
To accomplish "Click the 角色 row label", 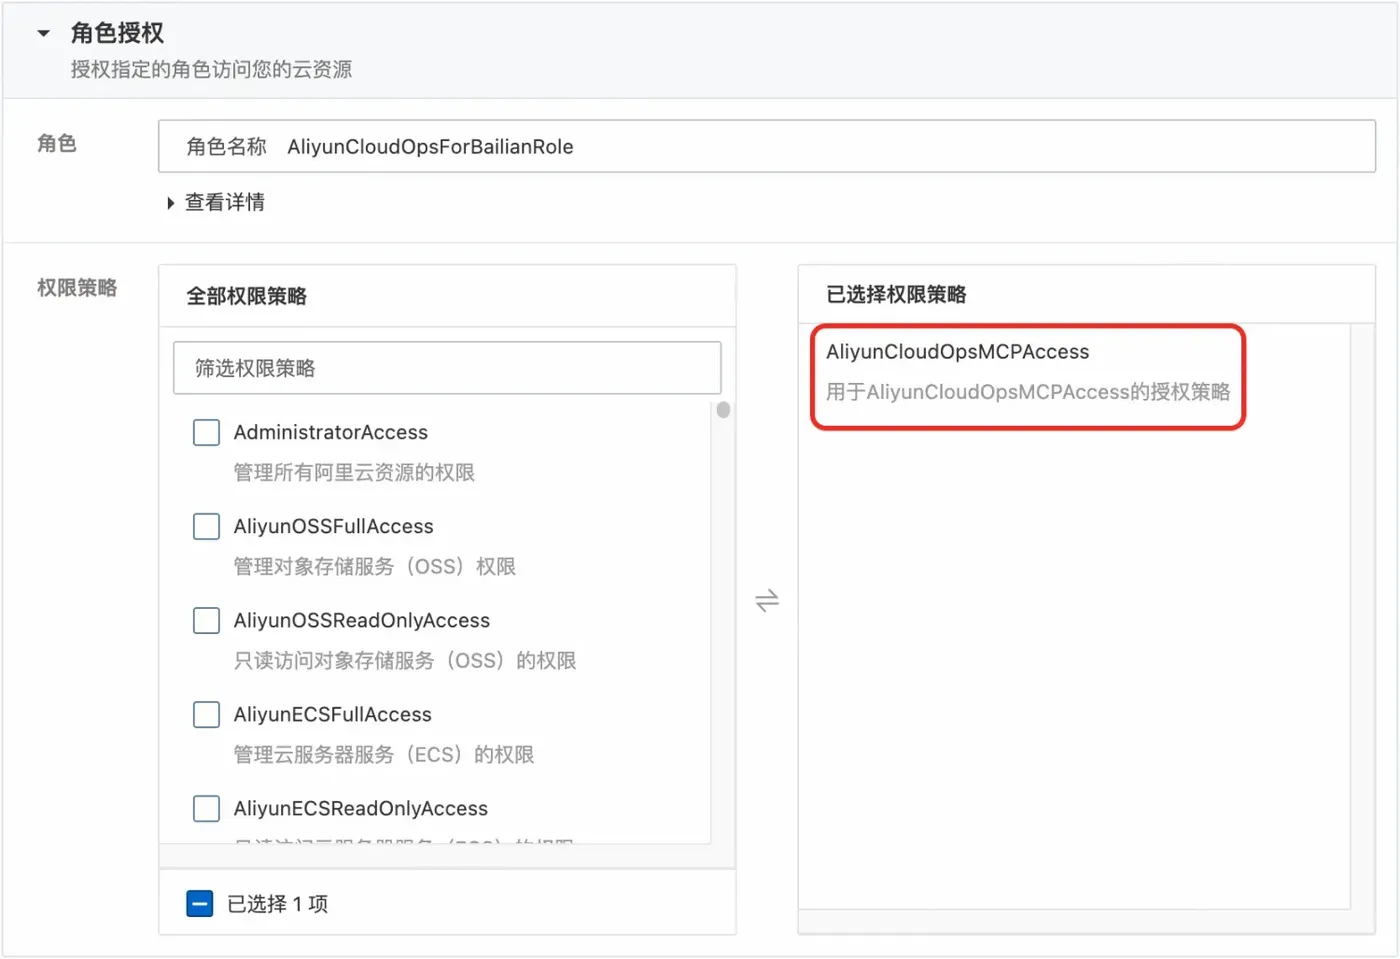I will coord(57,144).
